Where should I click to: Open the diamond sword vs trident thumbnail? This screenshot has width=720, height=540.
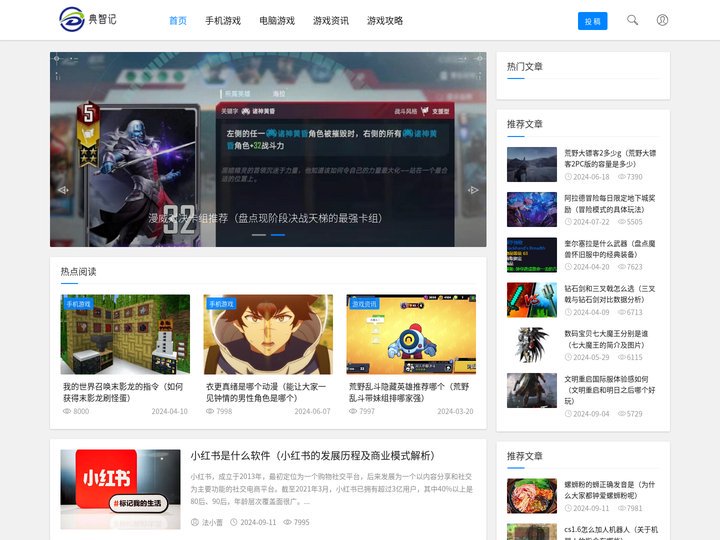coord(532,300)
